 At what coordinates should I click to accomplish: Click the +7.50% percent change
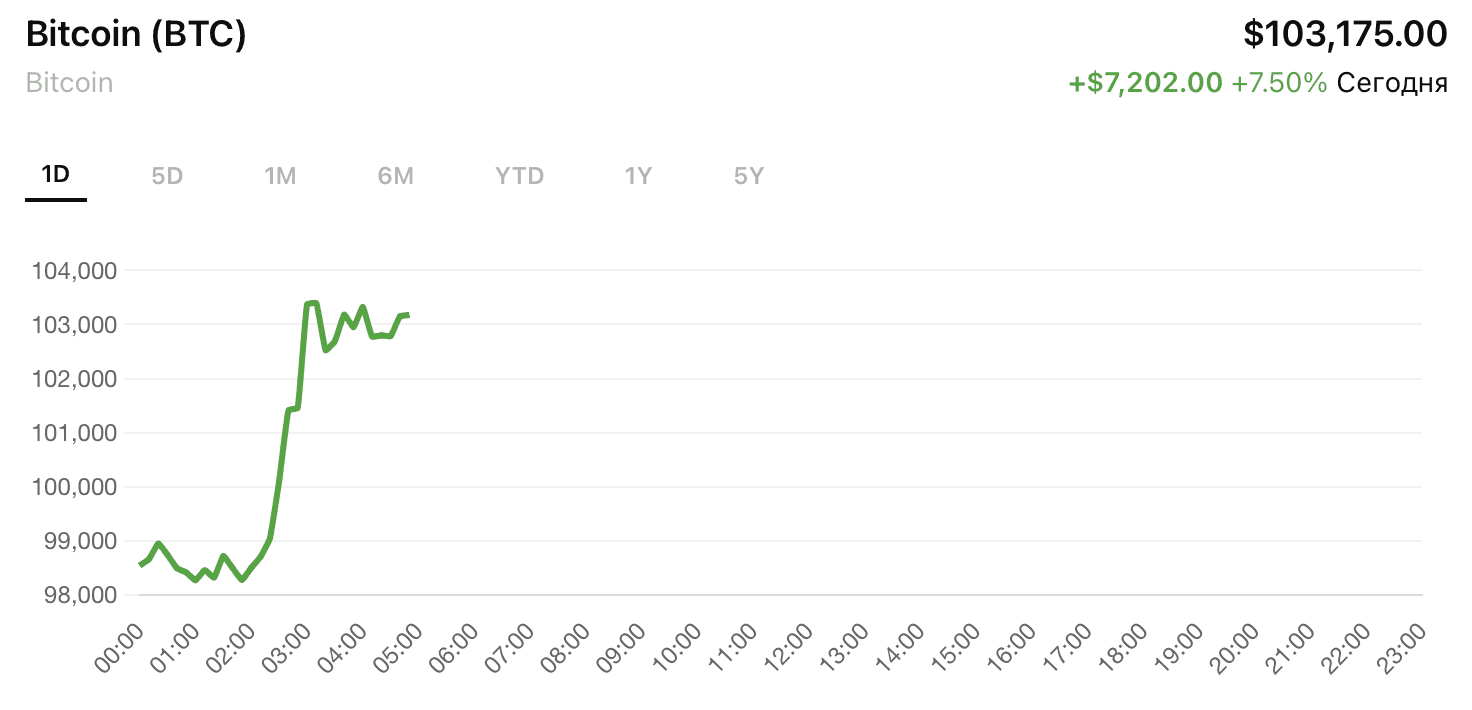coord(1279,83)
